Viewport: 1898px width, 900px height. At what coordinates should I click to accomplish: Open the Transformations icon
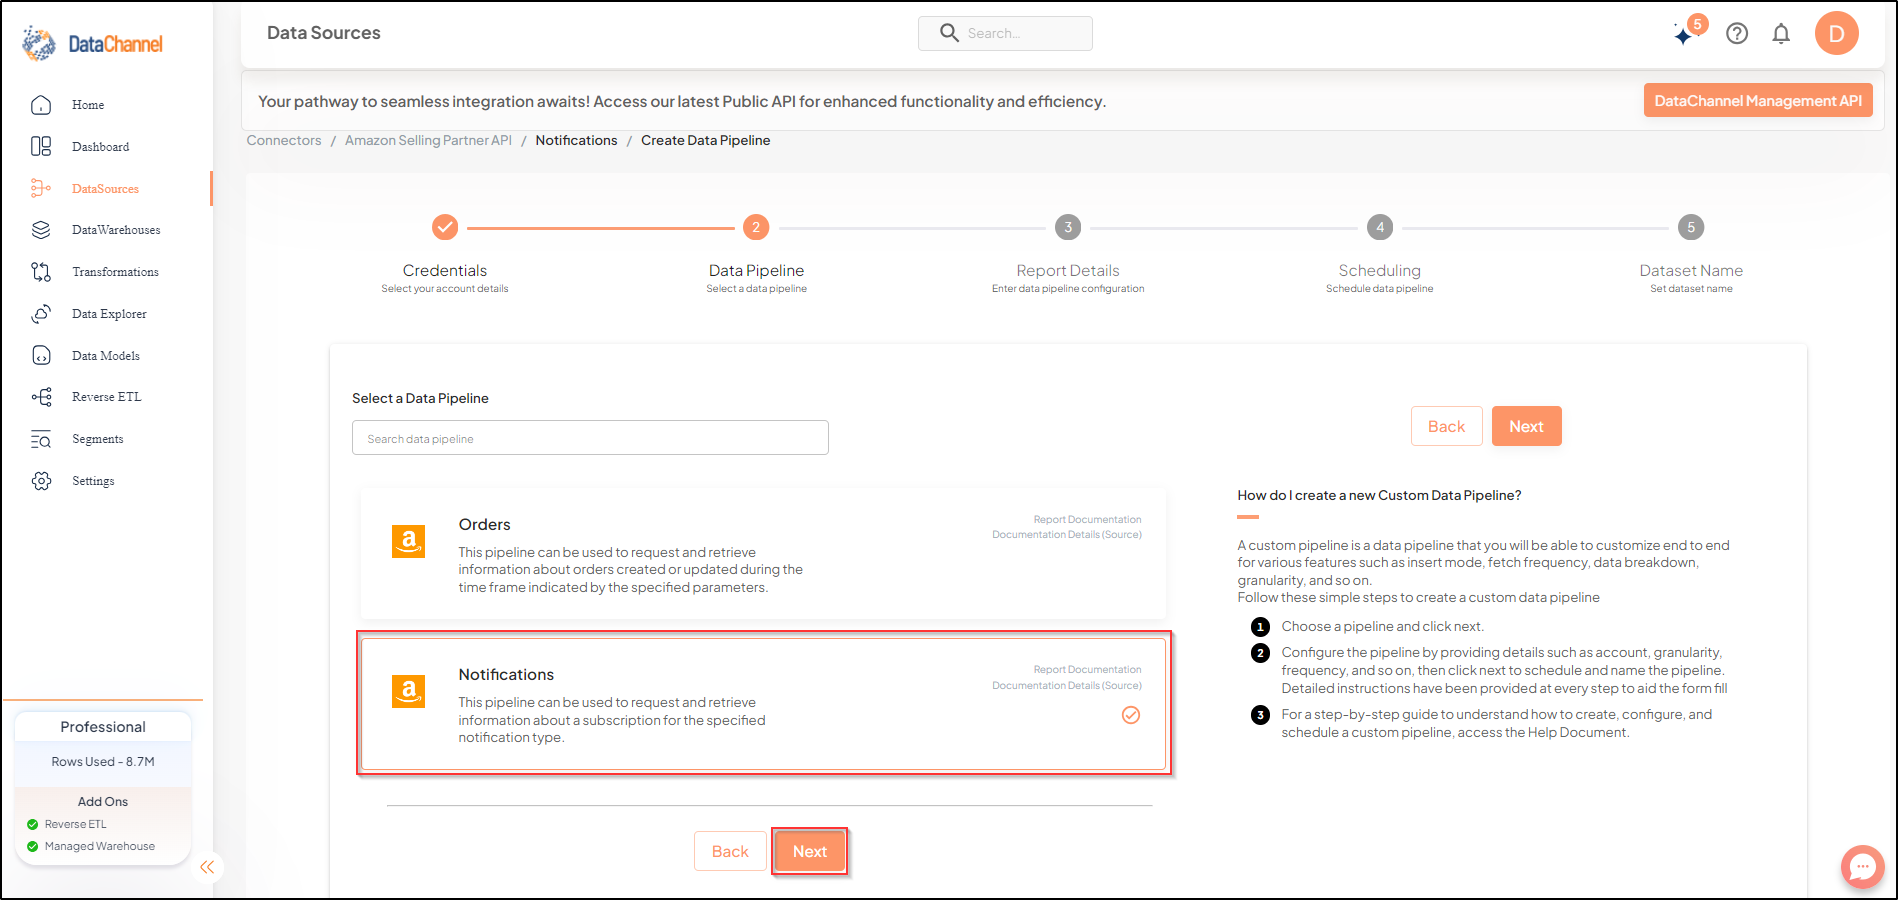point(41,272)
